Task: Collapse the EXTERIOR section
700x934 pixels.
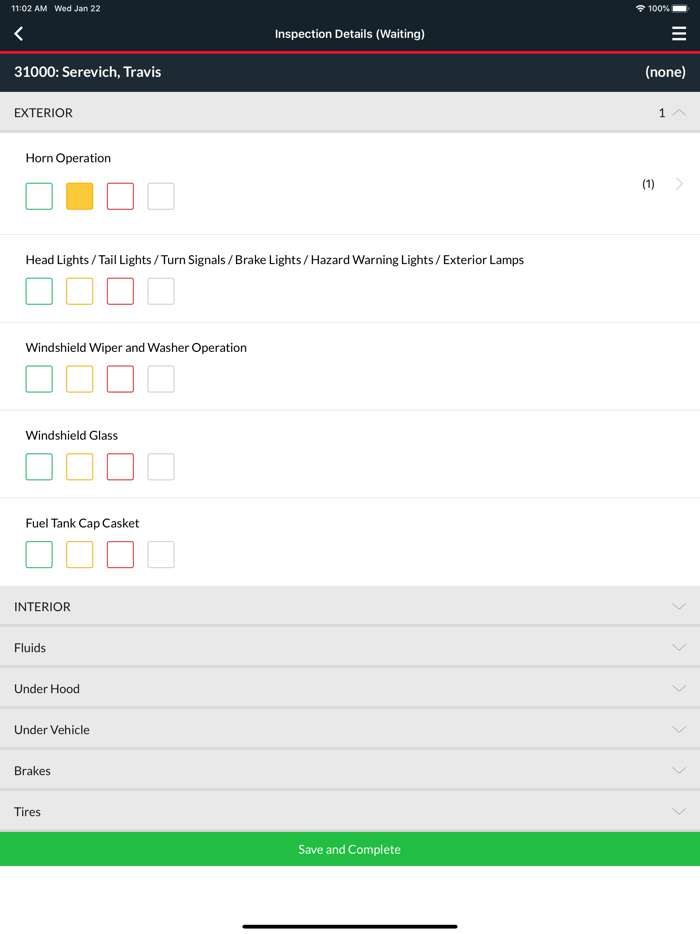Action: tap(679, 113)
